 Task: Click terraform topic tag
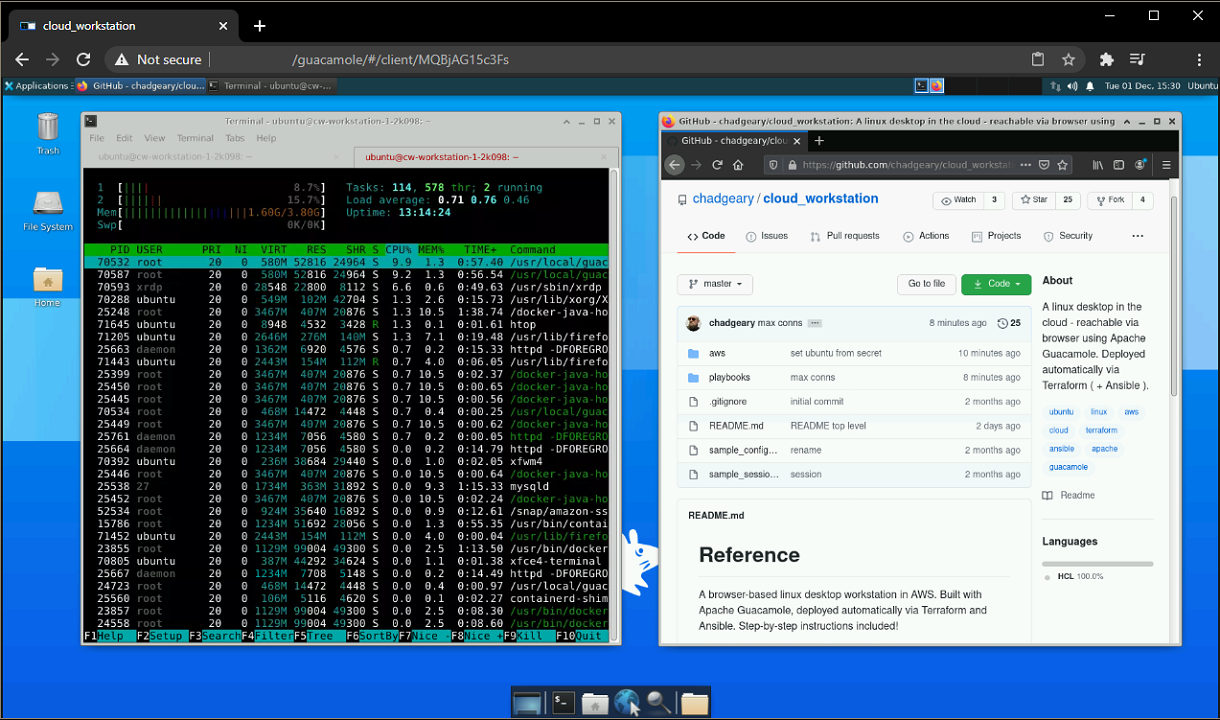pos(1101,430)
